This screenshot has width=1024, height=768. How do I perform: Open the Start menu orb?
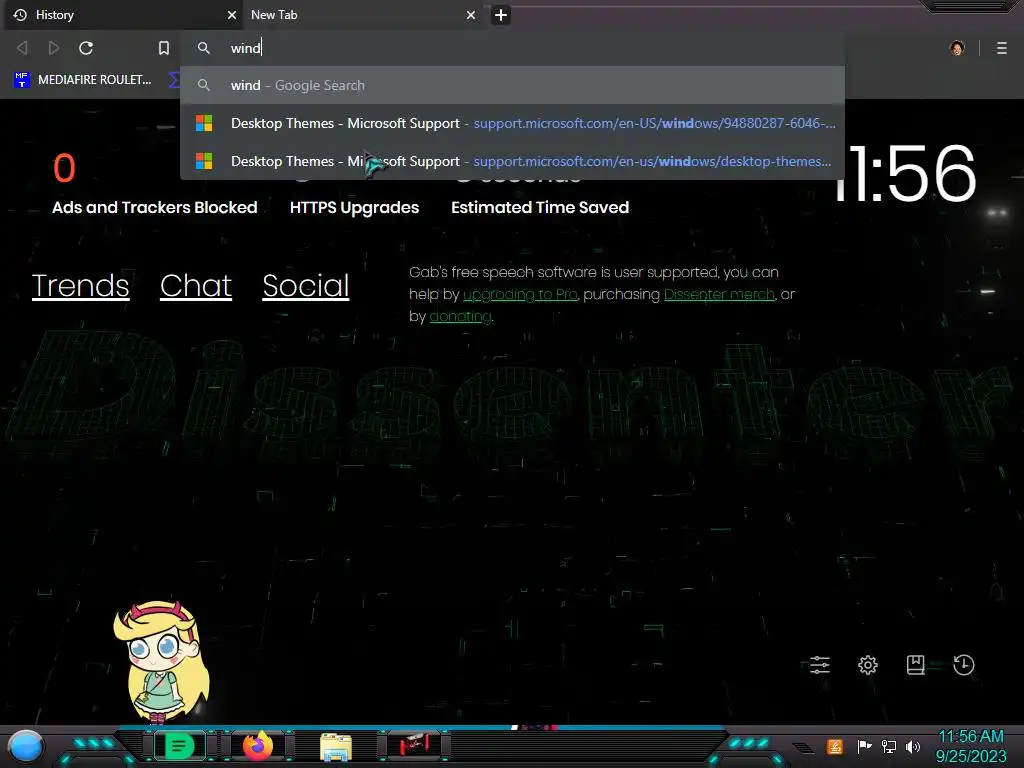click(x=26, y=747)
